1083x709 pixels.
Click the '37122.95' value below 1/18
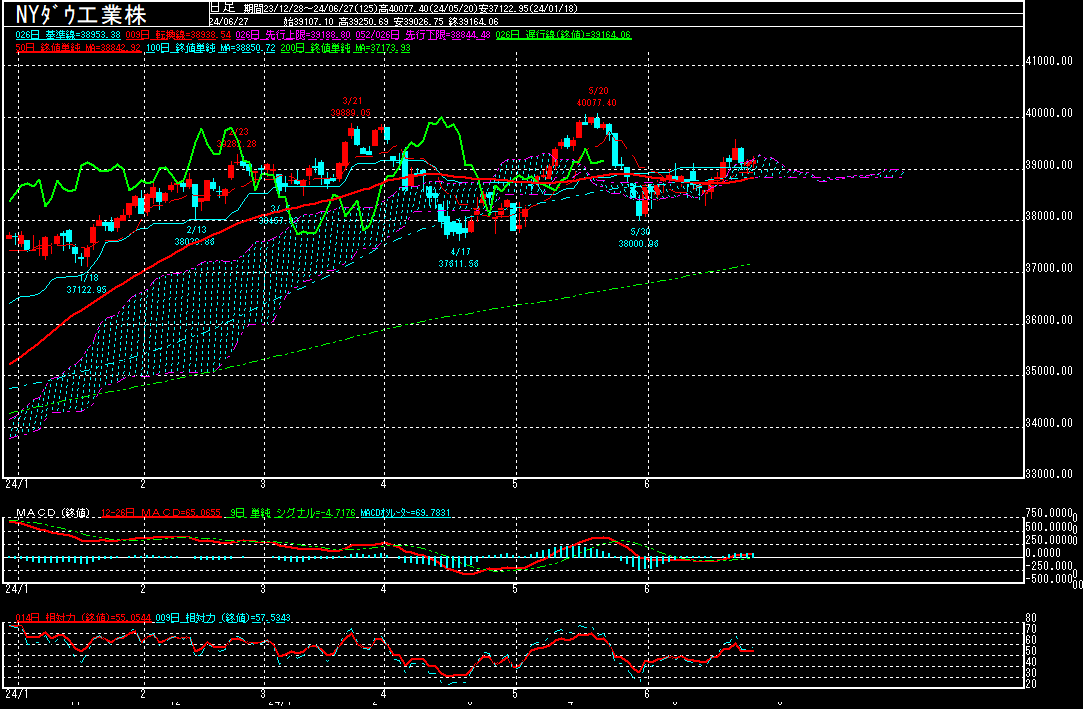86,289
